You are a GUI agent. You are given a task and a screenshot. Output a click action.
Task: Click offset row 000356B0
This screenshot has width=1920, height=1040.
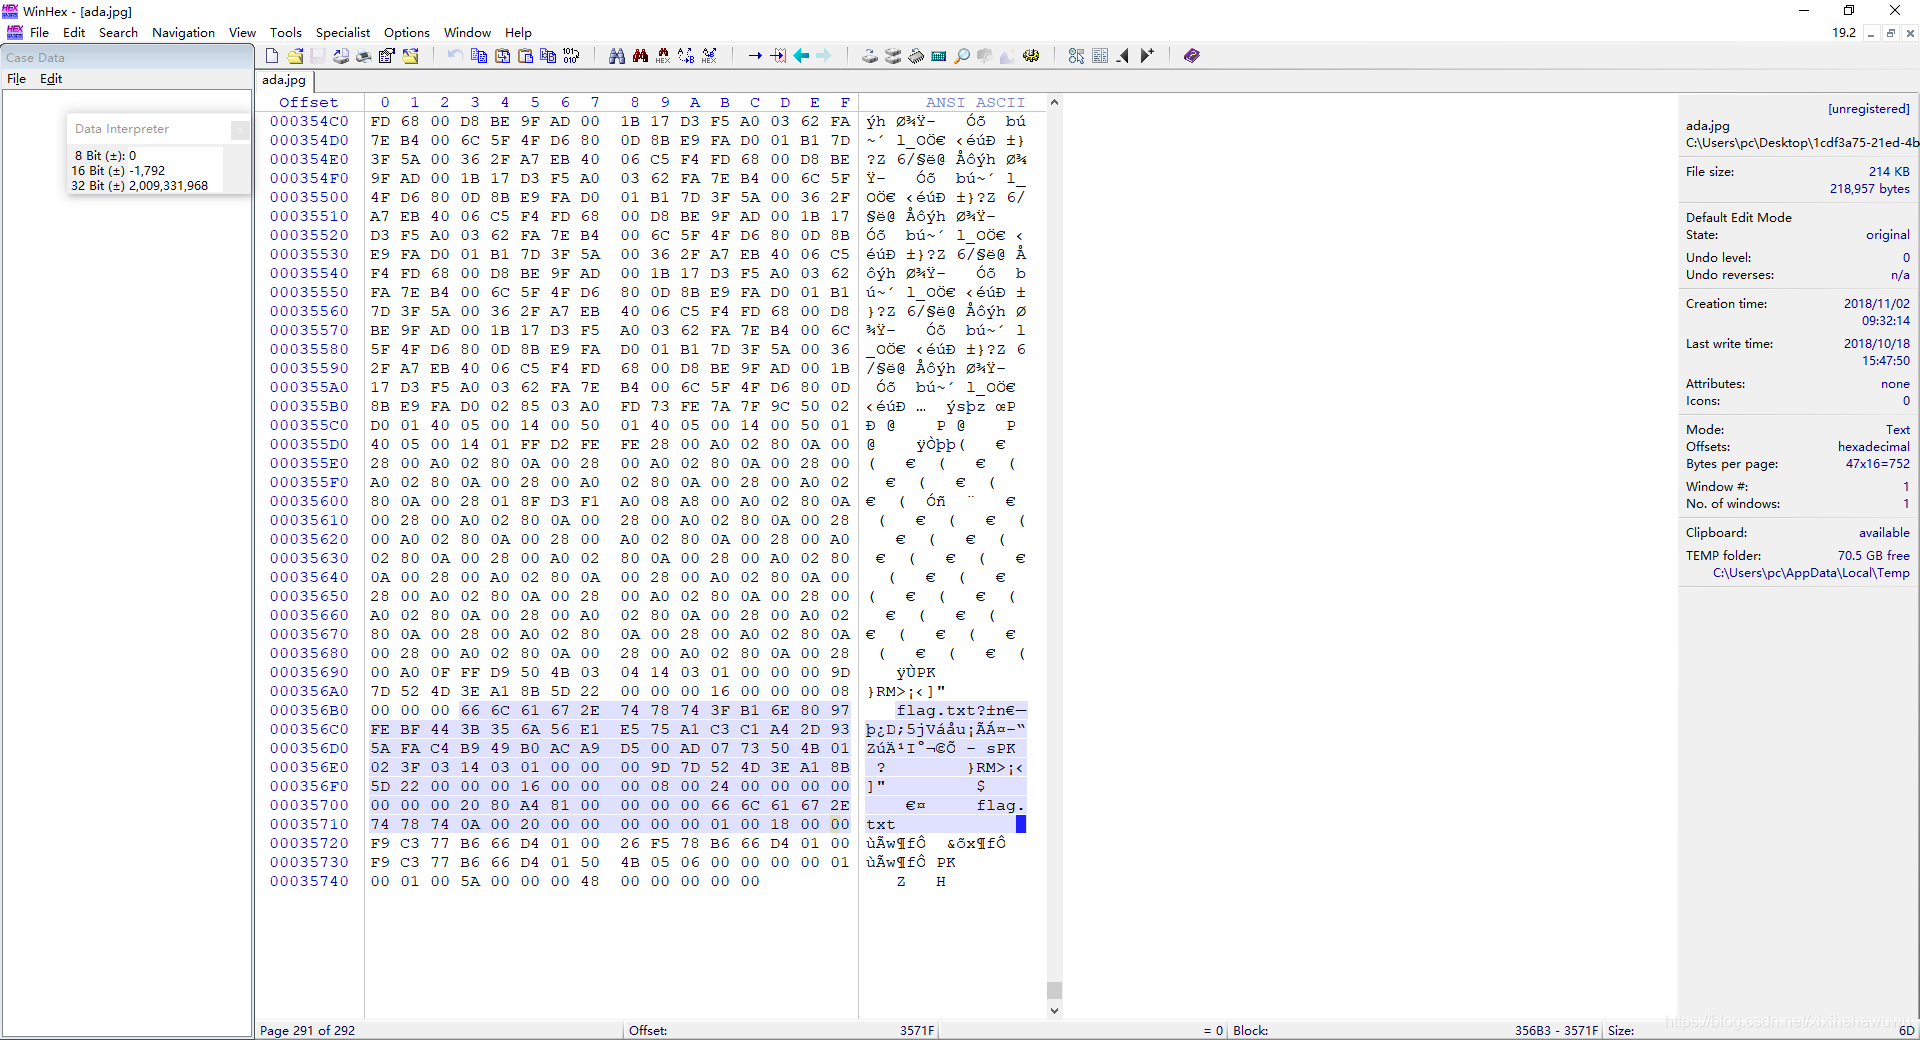coord(309,710)
